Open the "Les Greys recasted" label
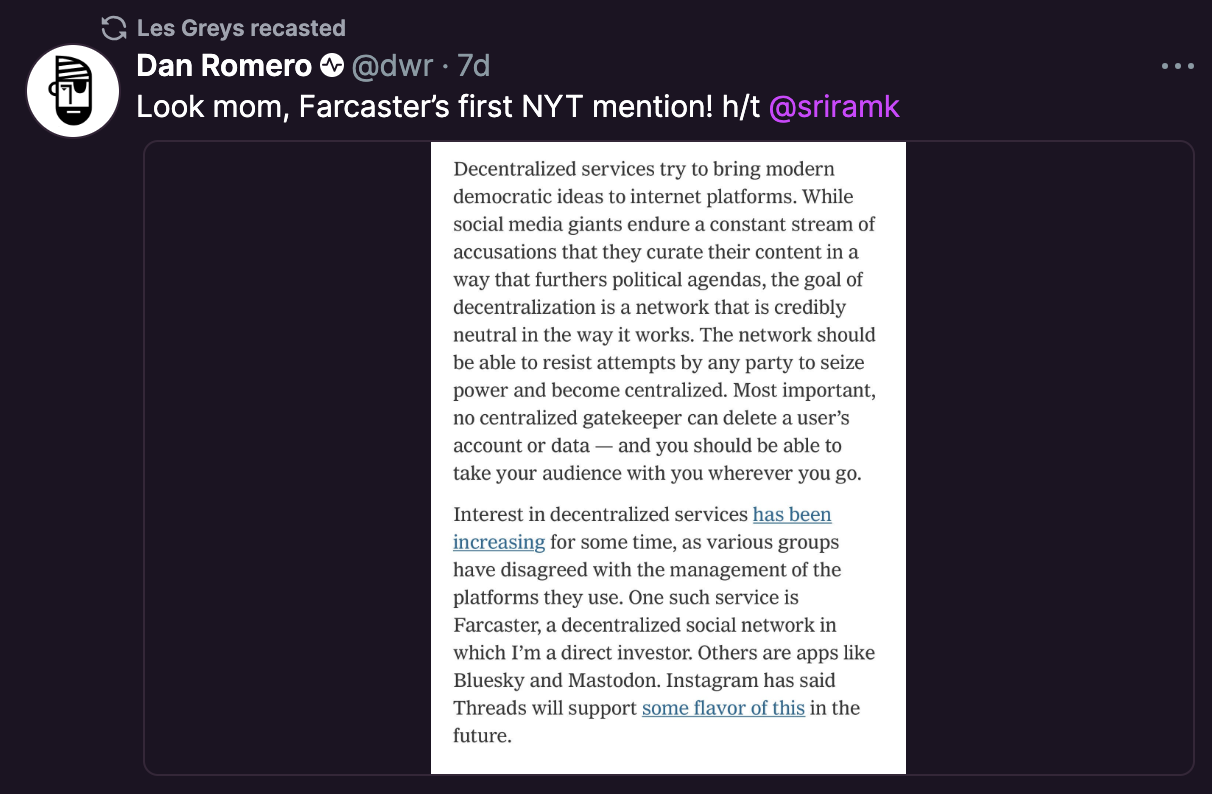Screen dimensions: 1212x794 click(241, 28)
